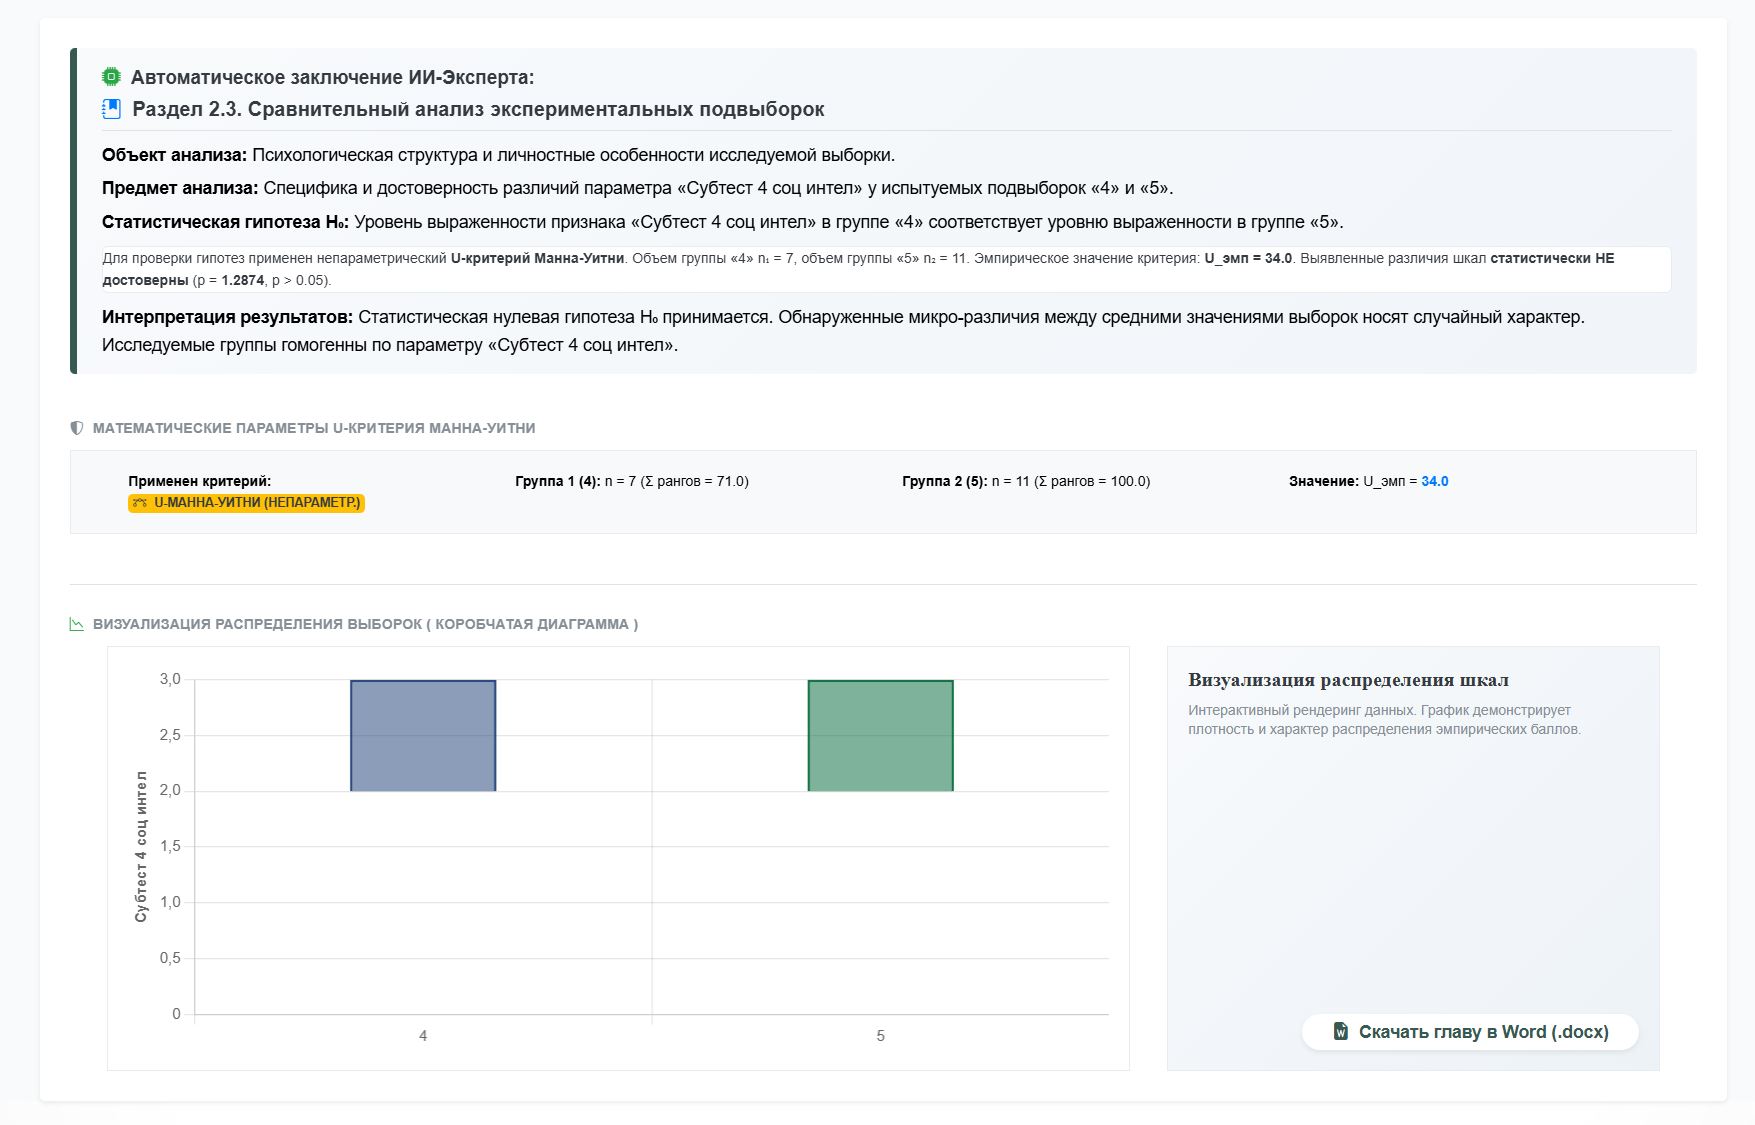Click the Статистическая гипотеза H₀ label

click(x=225, y=222)
